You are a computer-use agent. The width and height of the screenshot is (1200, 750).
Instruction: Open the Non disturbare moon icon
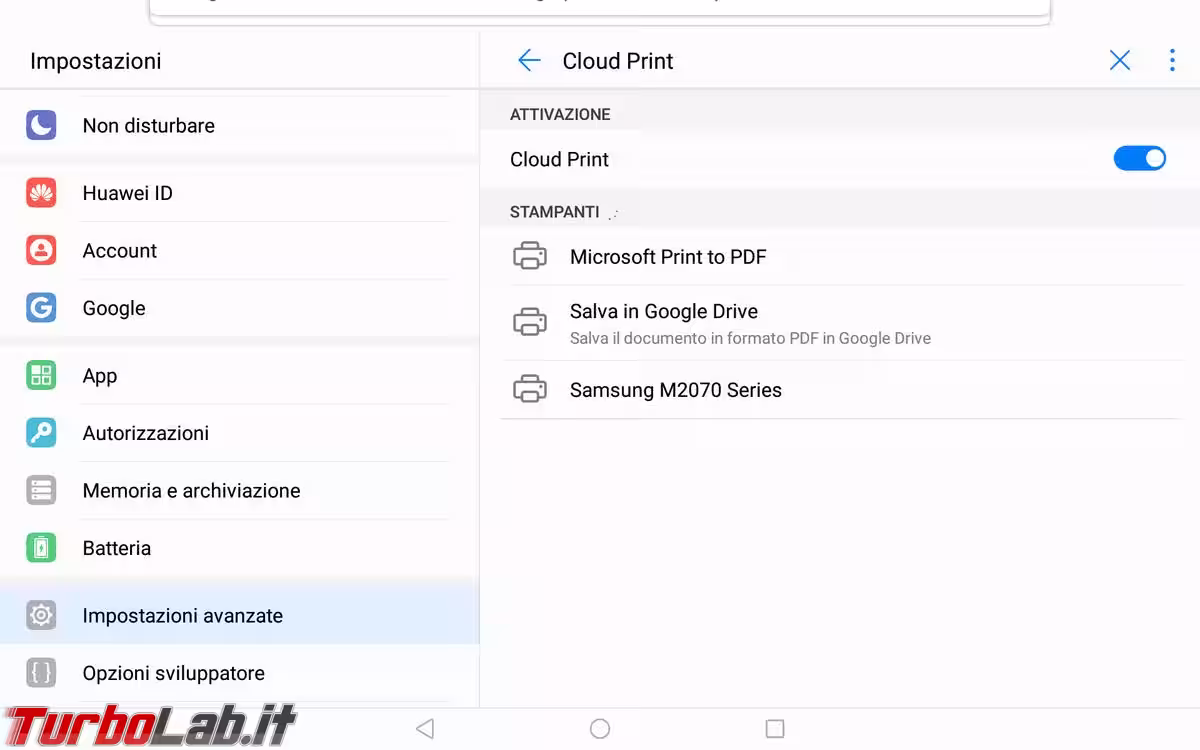click(41, 125)
